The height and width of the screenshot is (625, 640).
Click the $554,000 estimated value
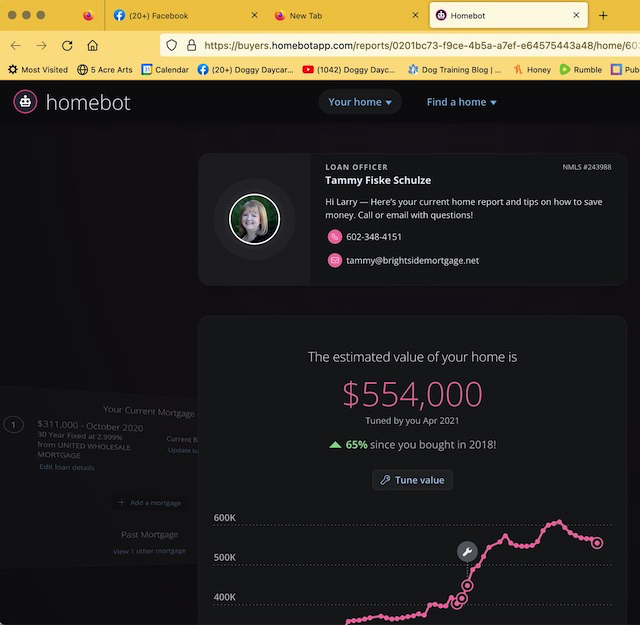pyautogui.click(x=412, y=394)
